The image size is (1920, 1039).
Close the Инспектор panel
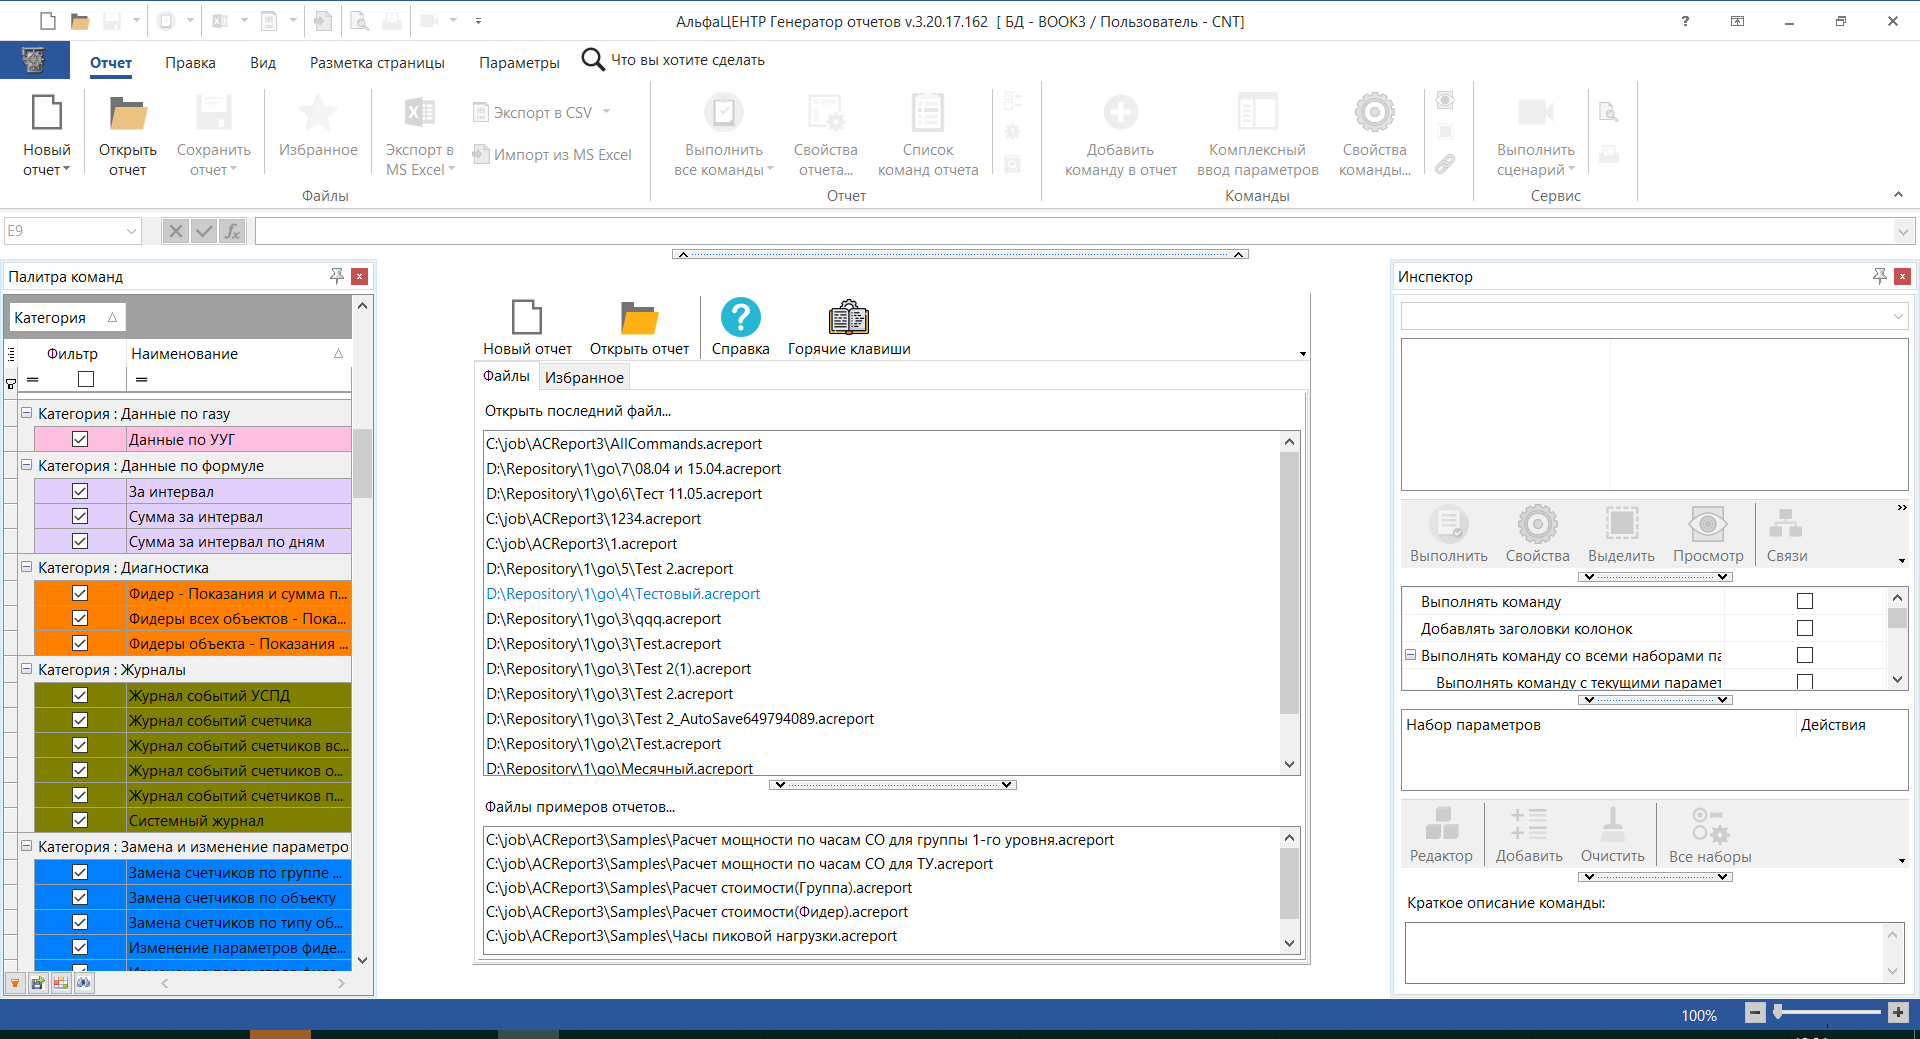coord(1902,276)
